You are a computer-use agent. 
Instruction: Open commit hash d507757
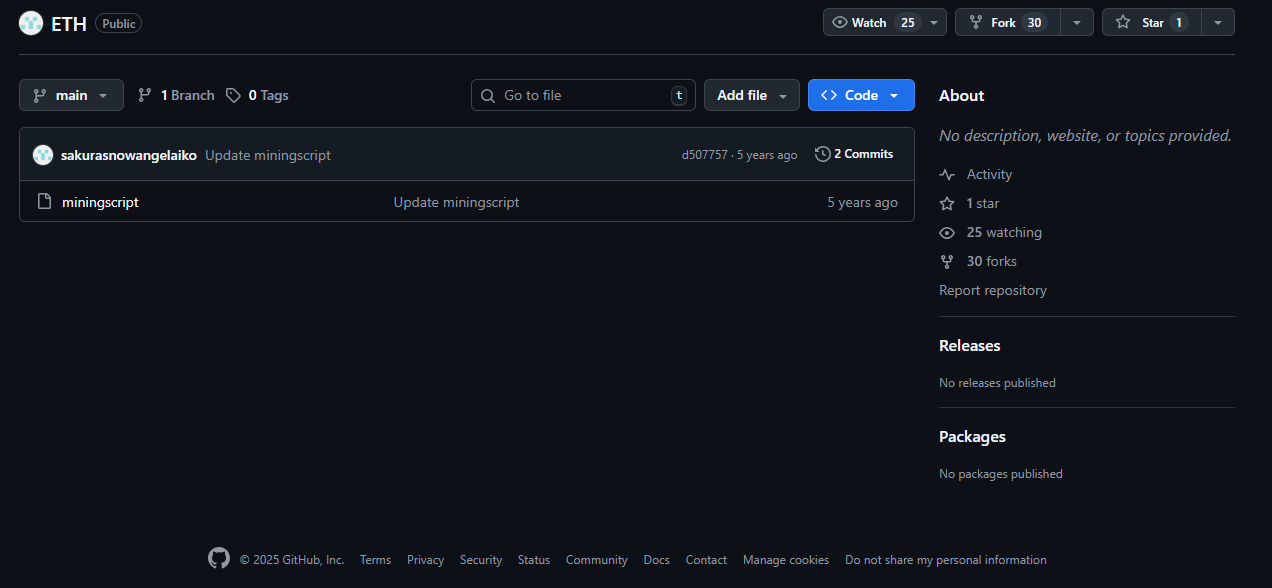[705, 155]
